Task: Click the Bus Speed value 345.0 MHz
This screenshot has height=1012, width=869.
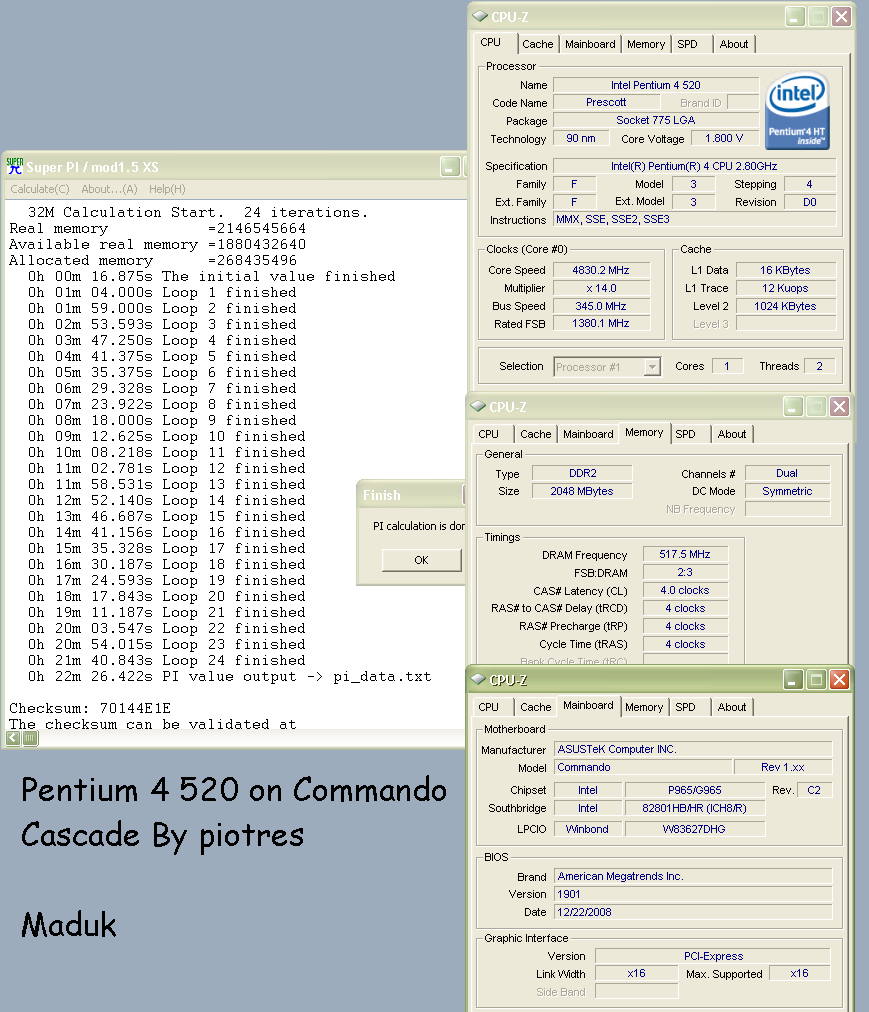Action: point(600,306)
